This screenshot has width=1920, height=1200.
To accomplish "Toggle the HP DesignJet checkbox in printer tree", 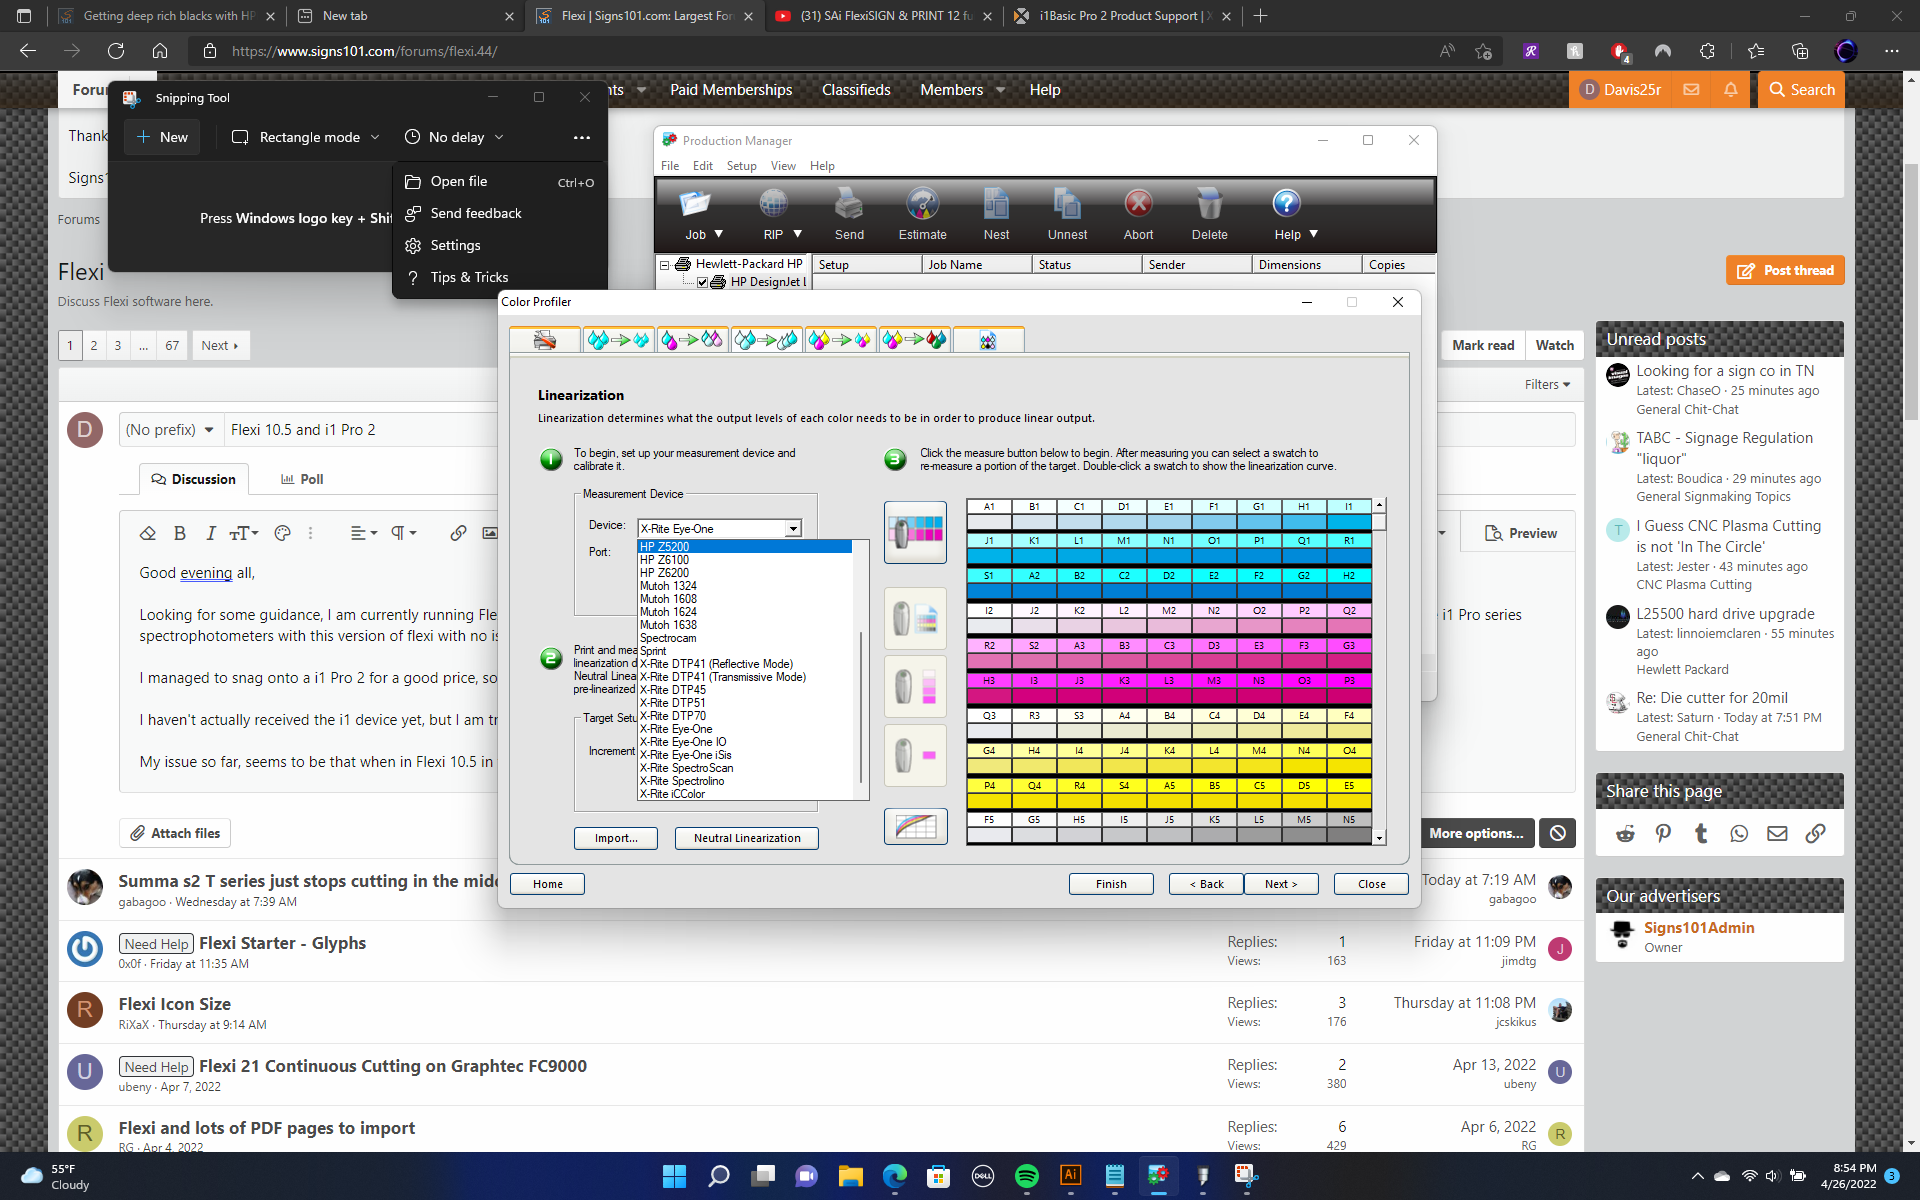I will coord(702,282).
